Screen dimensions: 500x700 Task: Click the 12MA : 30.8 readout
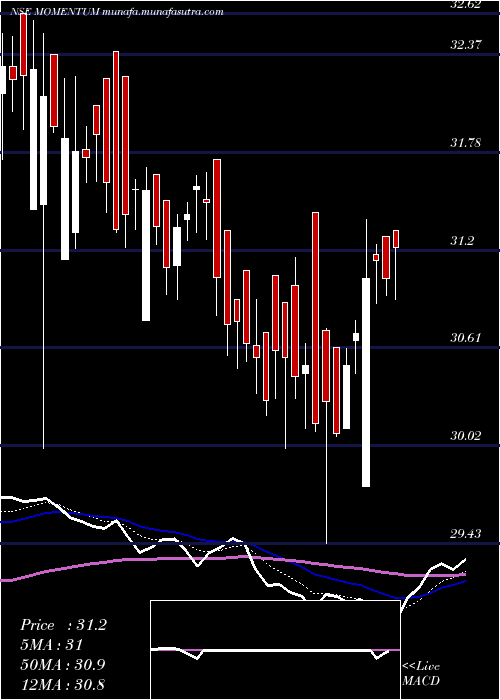[62, 685]
